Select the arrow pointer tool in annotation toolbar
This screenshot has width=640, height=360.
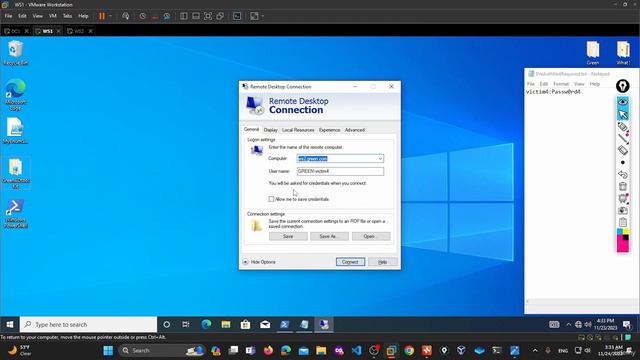(622, 114)
